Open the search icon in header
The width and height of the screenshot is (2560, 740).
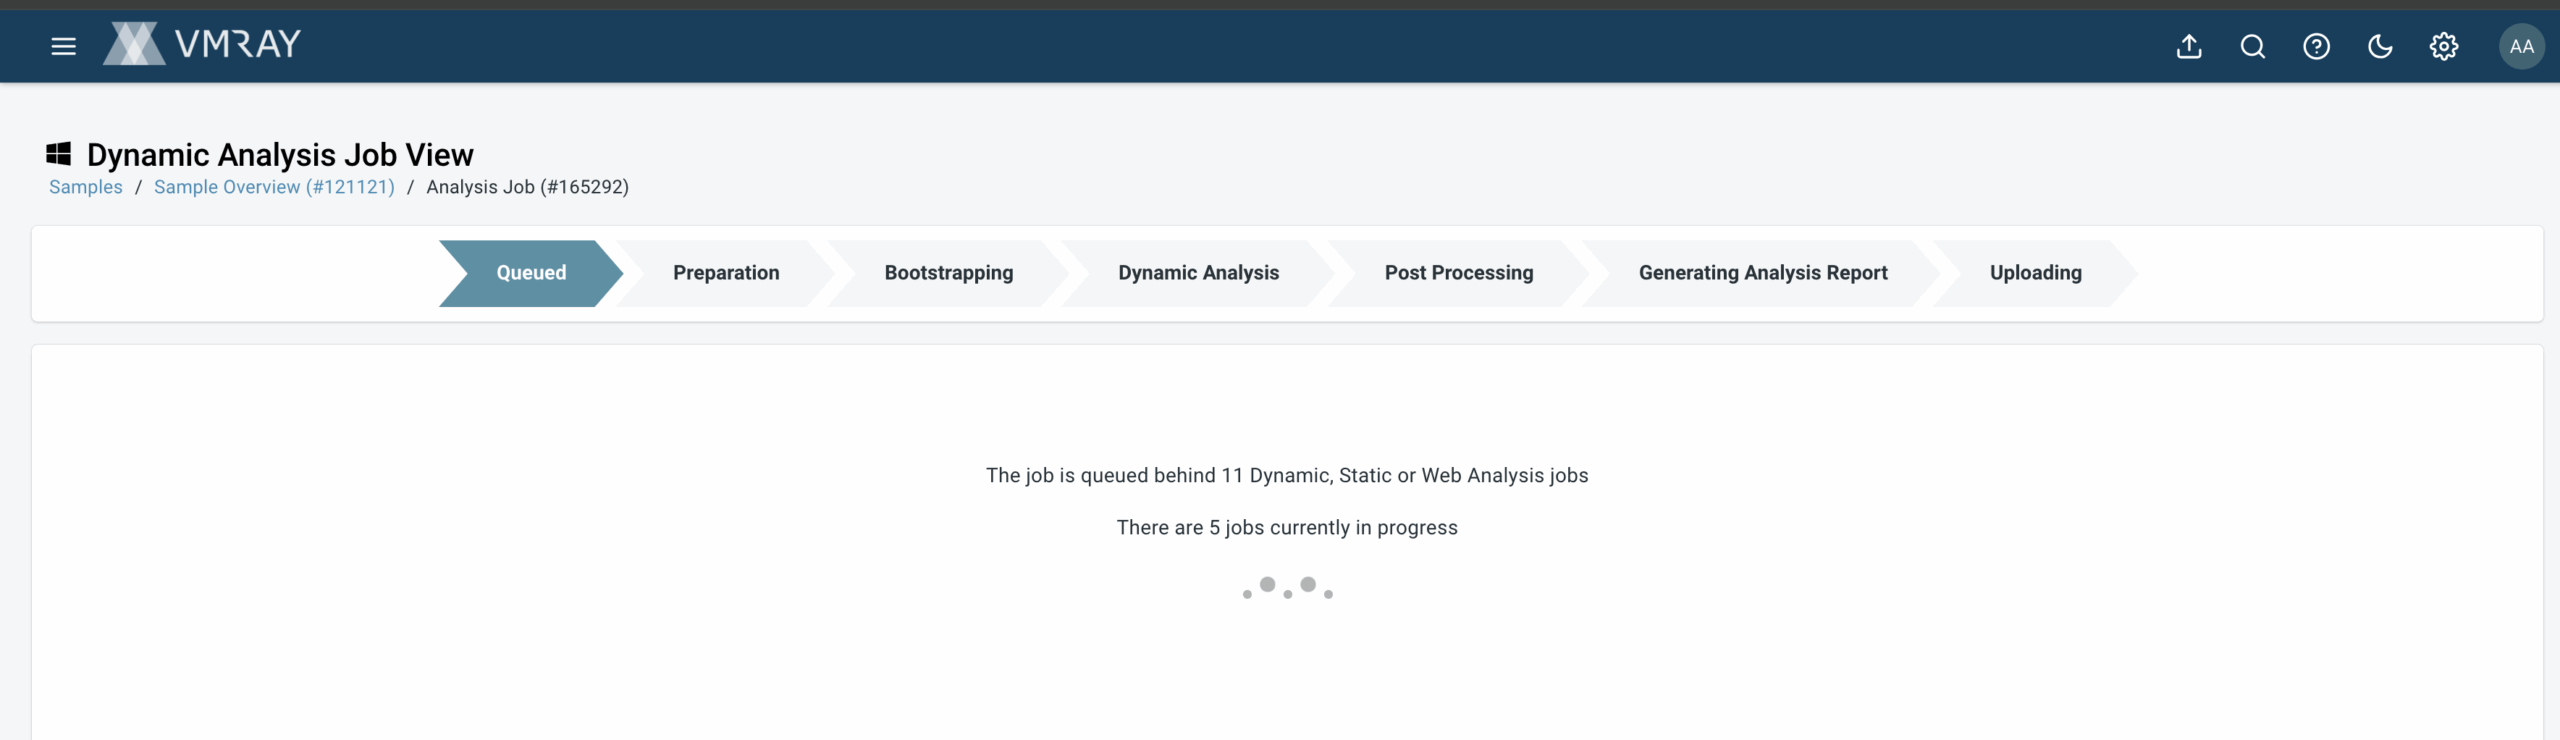tap(2252, 46)
